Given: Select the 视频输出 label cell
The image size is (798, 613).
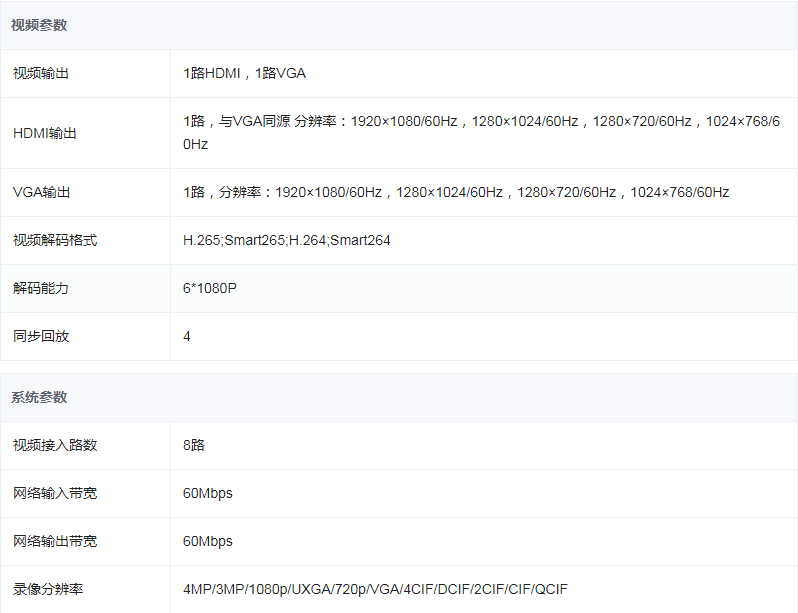Looking at the screenshot, I should pyautogui.click(x=86, y=74).
